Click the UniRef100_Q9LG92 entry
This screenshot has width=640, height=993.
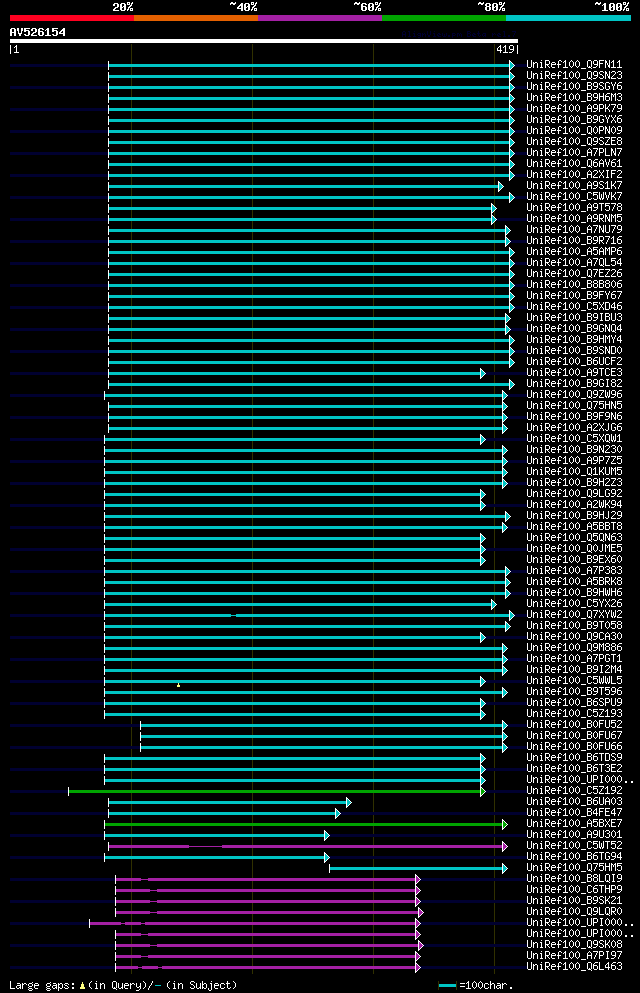(574, 494)
